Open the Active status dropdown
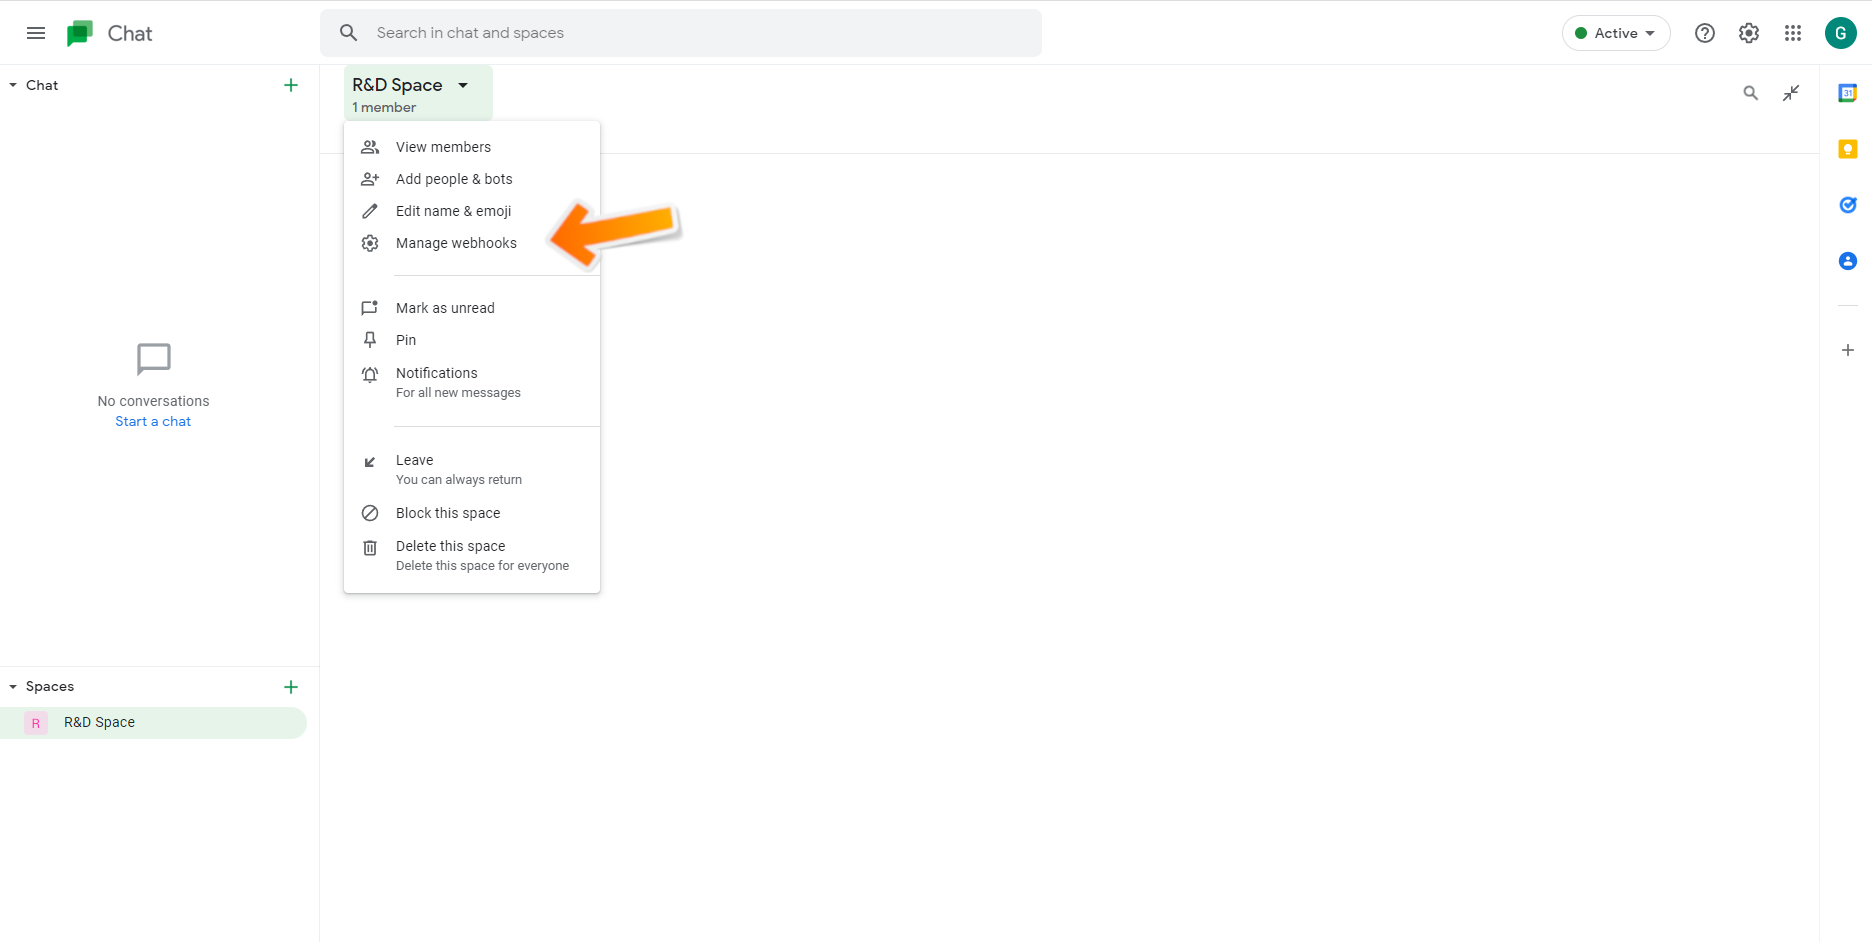The height and width of the screenshot is (942, 1872). click(x=1615, y=33)
